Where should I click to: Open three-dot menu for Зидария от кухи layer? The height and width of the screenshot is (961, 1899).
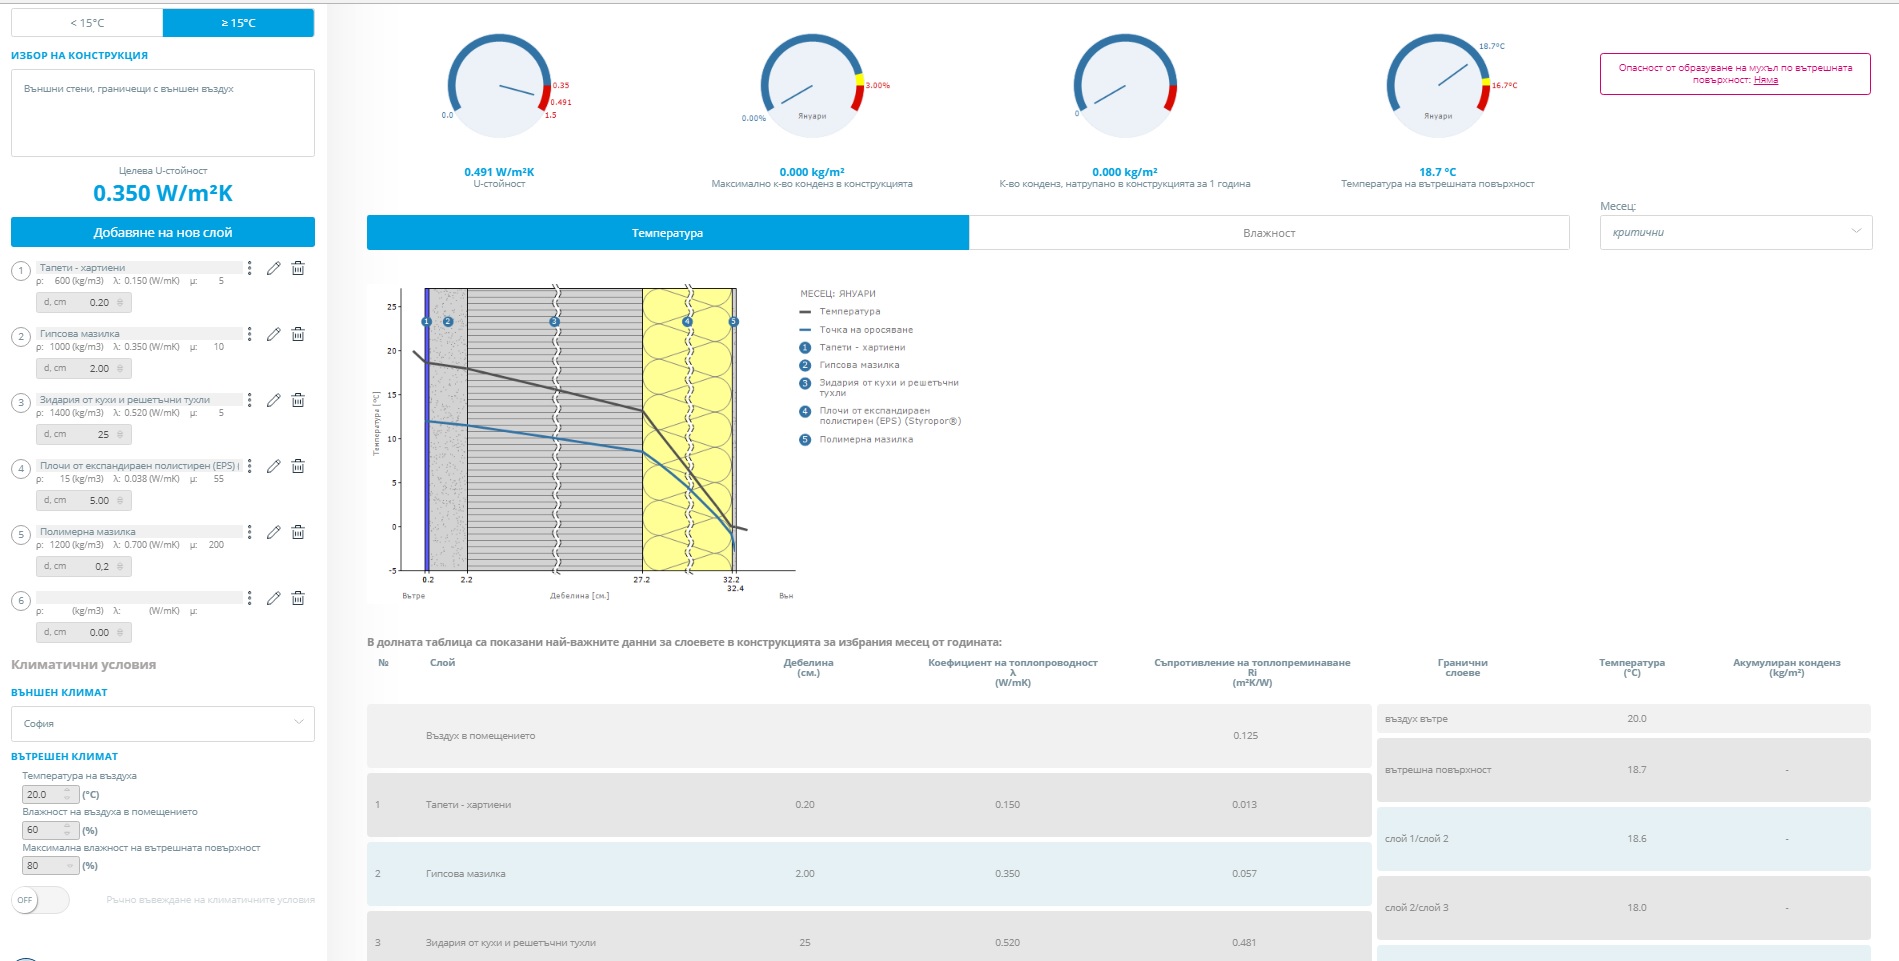click(250, 400)
